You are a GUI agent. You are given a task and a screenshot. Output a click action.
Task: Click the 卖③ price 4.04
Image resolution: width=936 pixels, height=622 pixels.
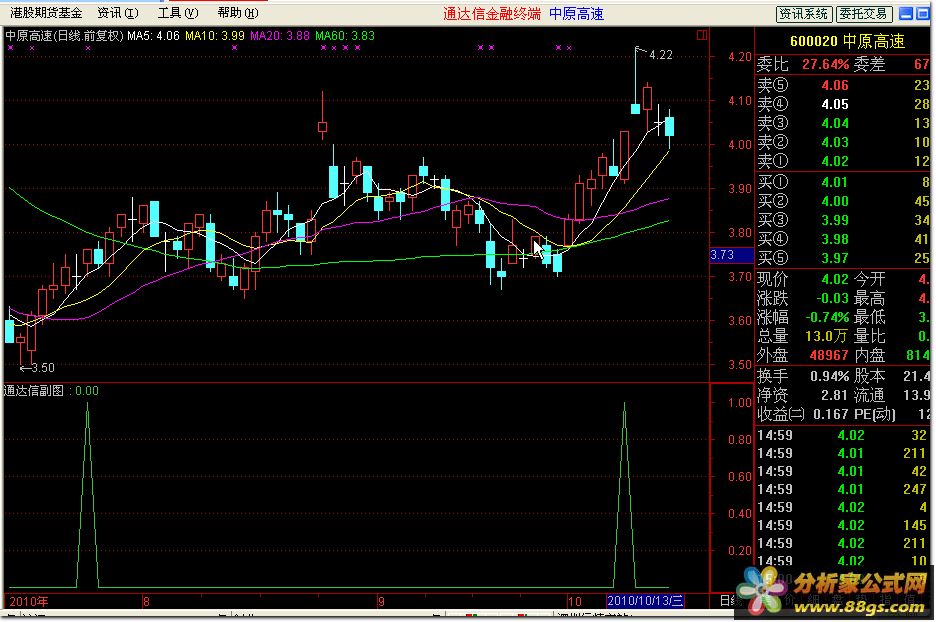point(835,124)
